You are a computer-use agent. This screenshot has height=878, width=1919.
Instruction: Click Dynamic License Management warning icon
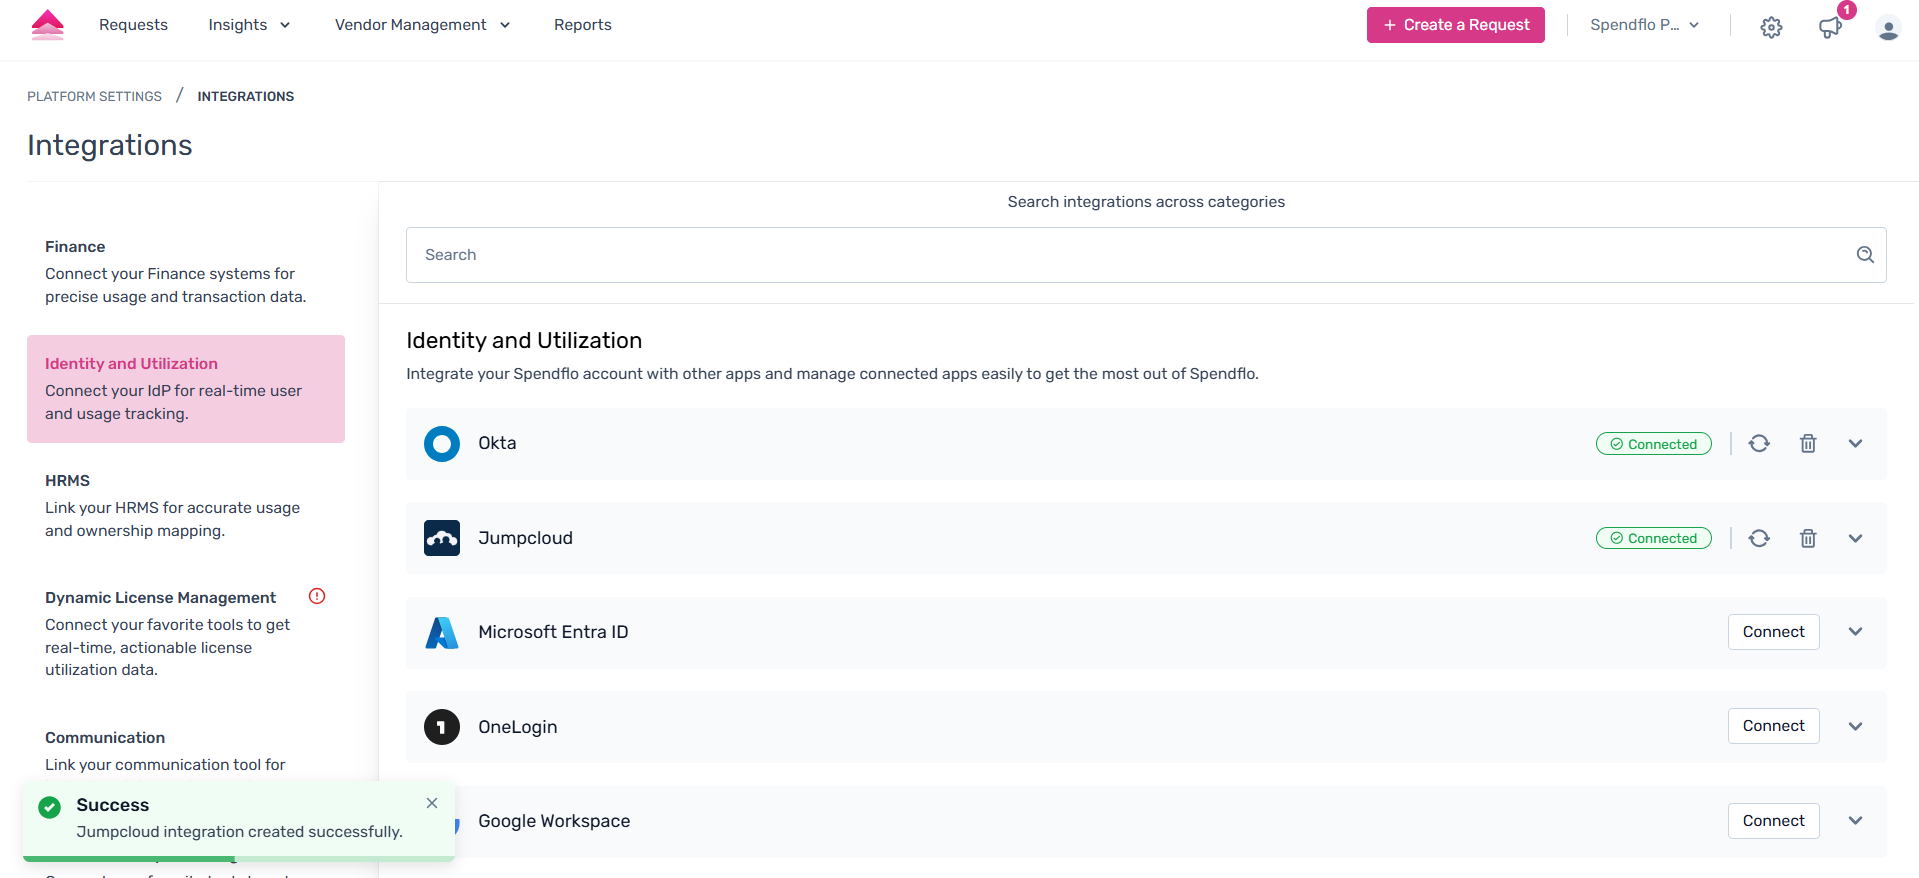[x=317, y=597]
